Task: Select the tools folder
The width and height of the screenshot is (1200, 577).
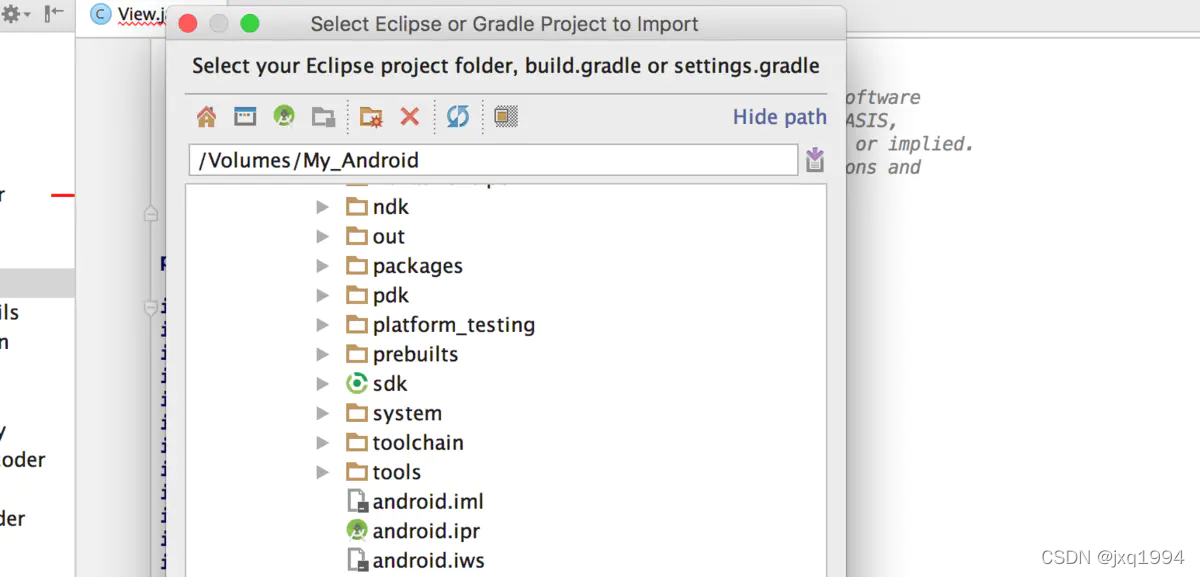Action: tap(397, 472)
